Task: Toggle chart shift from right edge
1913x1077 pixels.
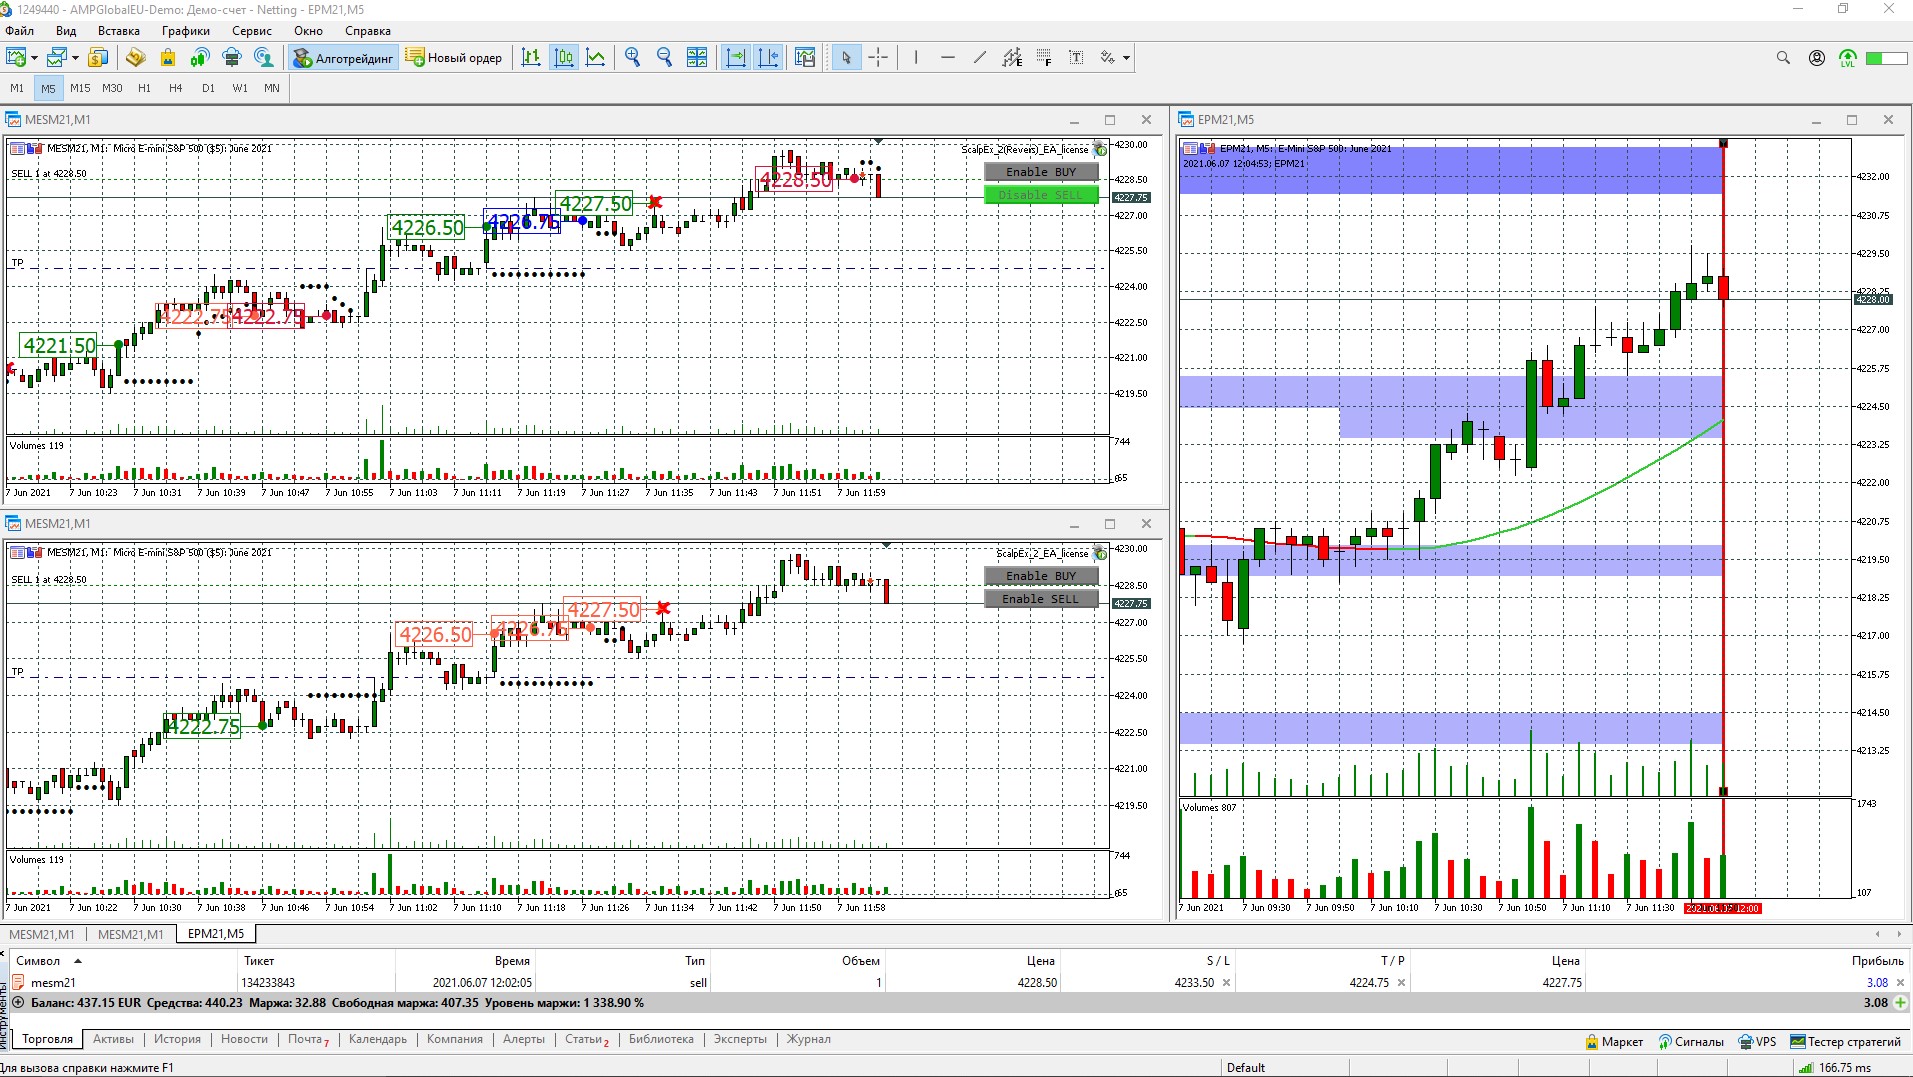Action: click(x=768, y=58)
